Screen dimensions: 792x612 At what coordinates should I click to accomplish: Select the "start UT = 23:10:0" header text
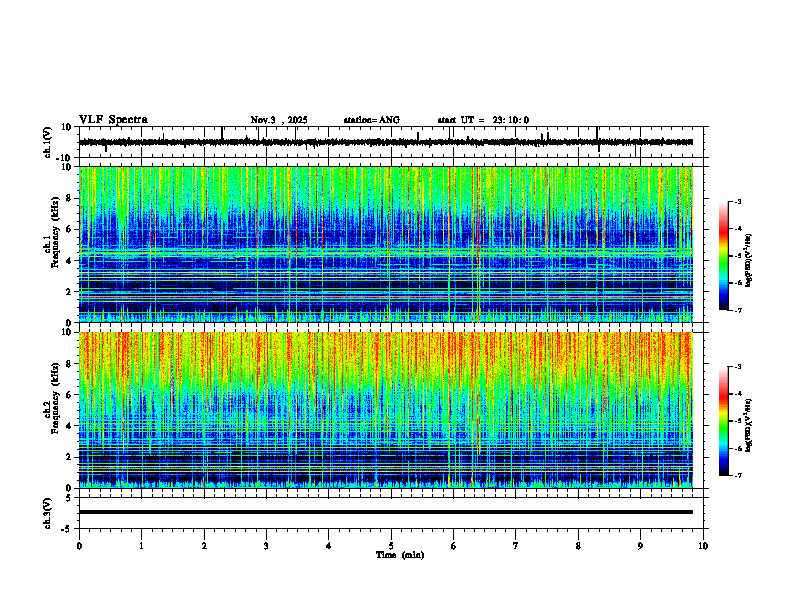coord(483,120)
